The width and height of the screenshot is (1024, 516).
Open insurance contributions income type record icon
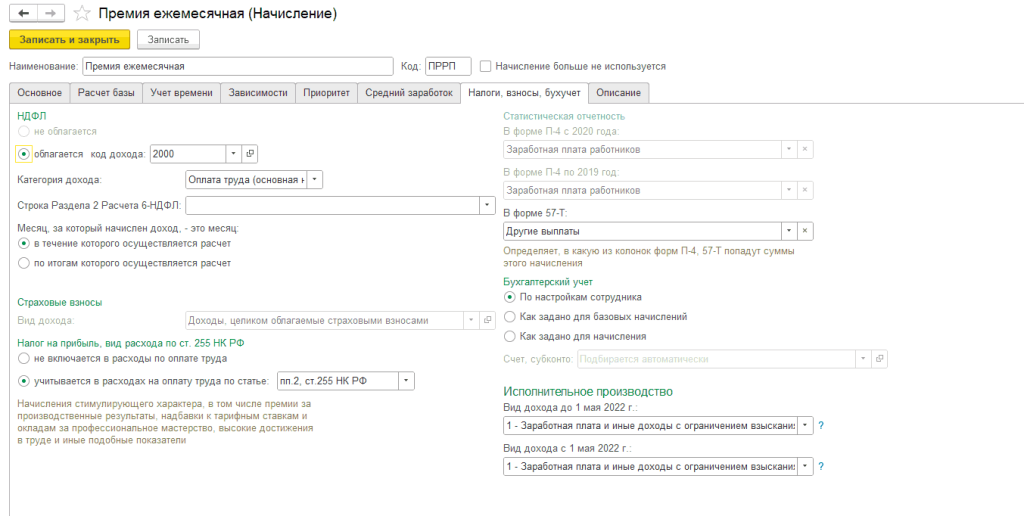coord(488,321)
